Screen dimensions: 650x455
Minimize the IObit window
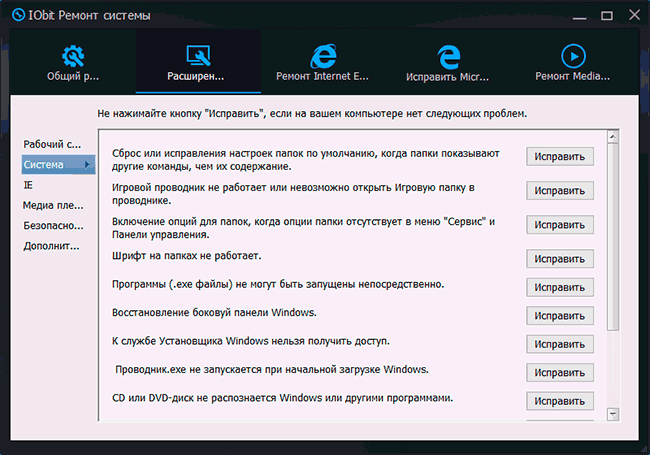[579, 16]
